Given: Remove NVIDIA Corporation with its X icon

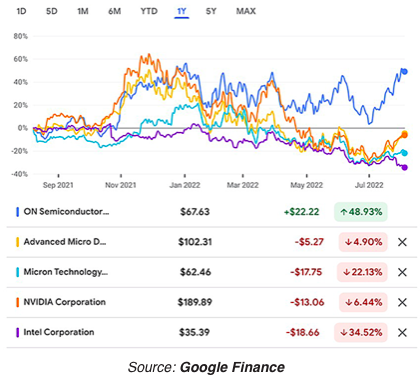Looking at the screenshot, I should [x=402, y=302].
